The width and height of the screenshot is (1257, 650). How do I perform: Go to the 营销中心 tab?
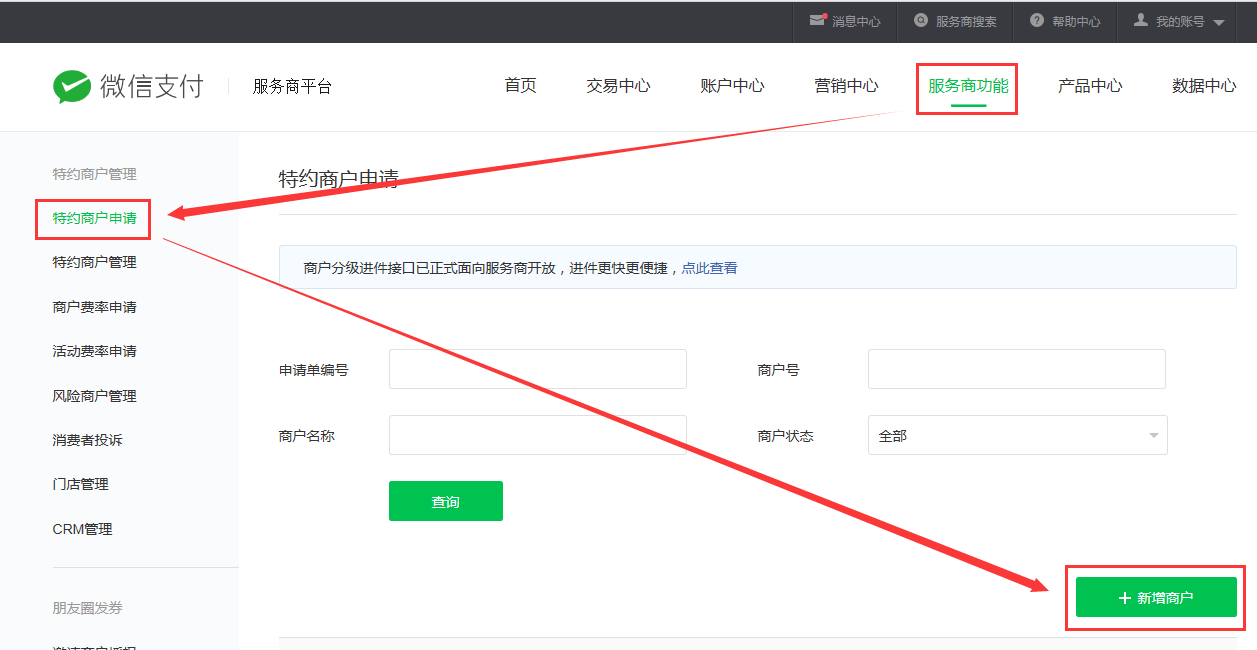(x=846, y=86)
